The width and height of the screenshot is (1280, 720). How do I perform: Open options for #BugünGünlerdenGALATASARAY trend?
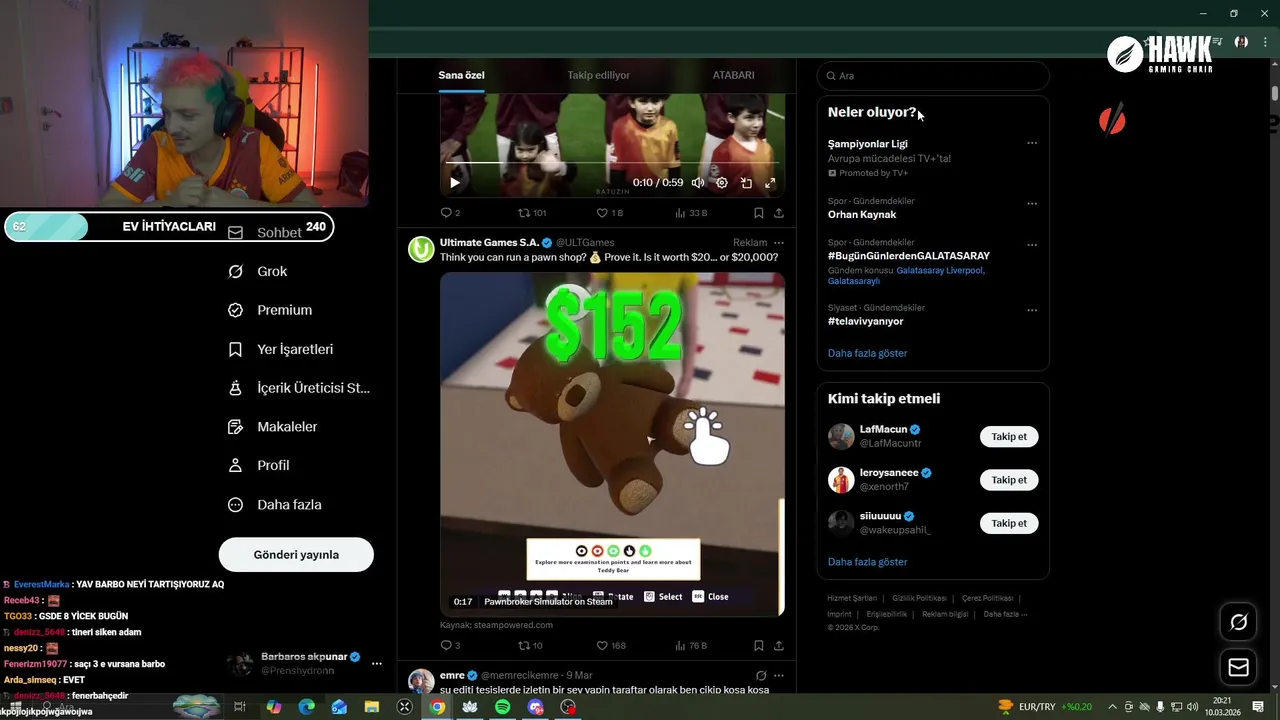pyautogui.click(x=1032, y=245)
